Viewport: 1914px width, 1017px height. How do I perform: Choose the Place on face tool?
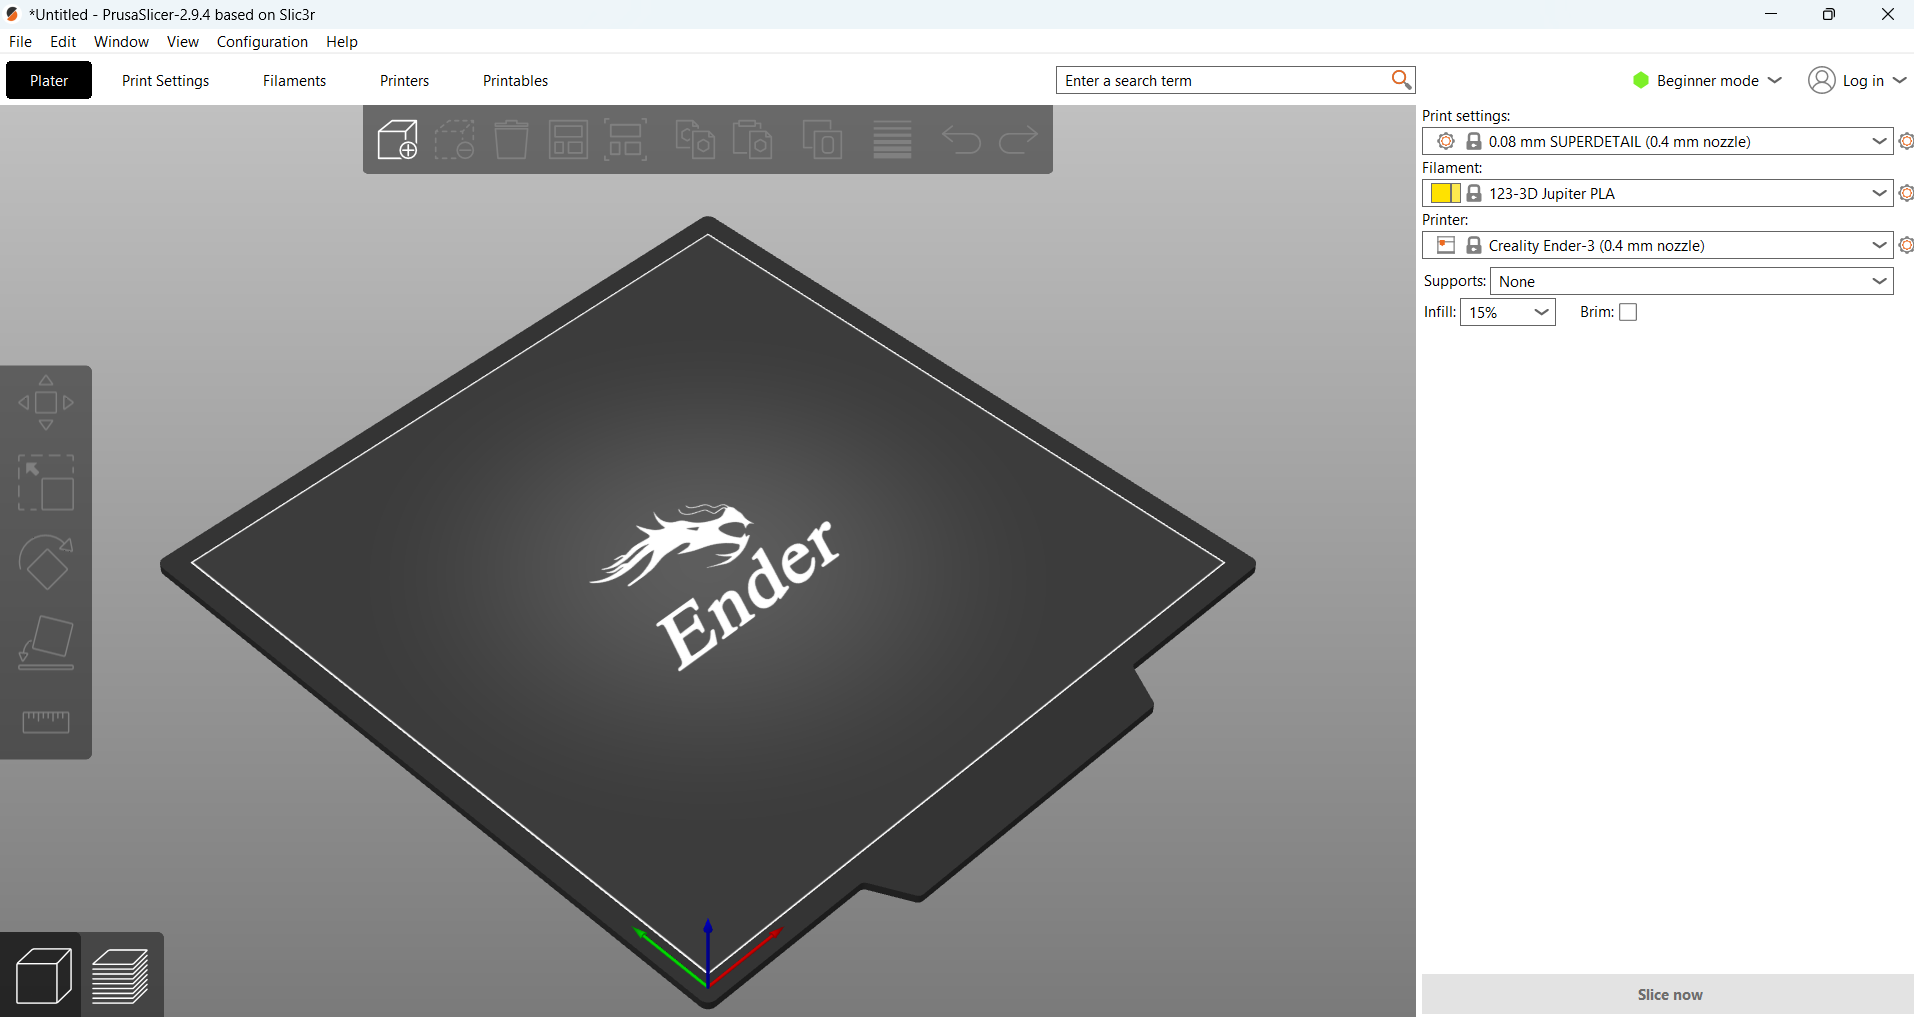coord(46,643)
